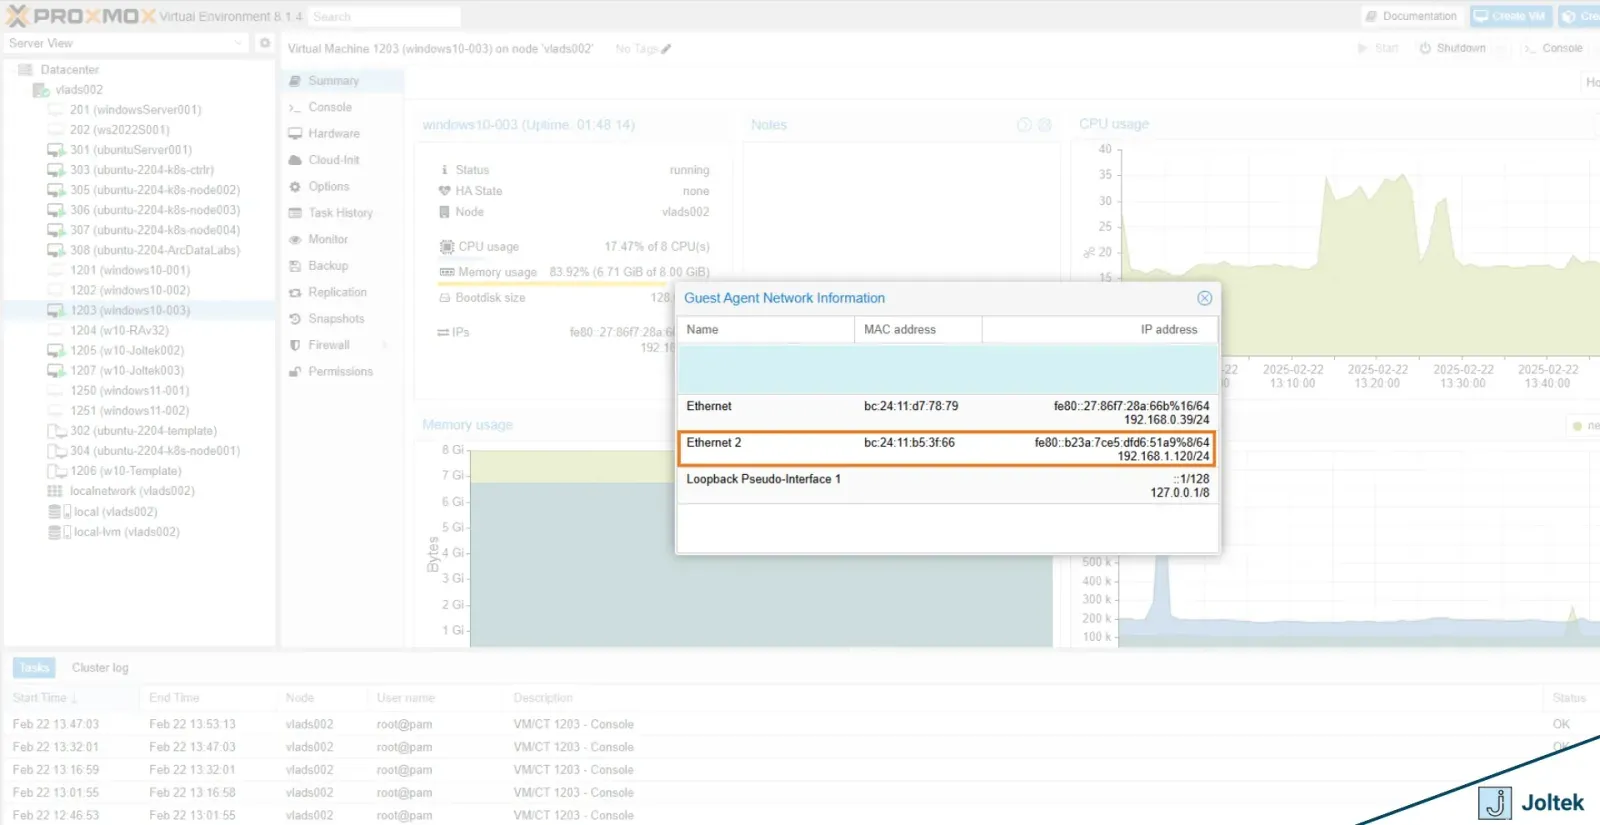Click the VM icon for 1205 (w10-Joltek002)
Viewport: 1600px width, 825px height.
(x=56, y=351)
